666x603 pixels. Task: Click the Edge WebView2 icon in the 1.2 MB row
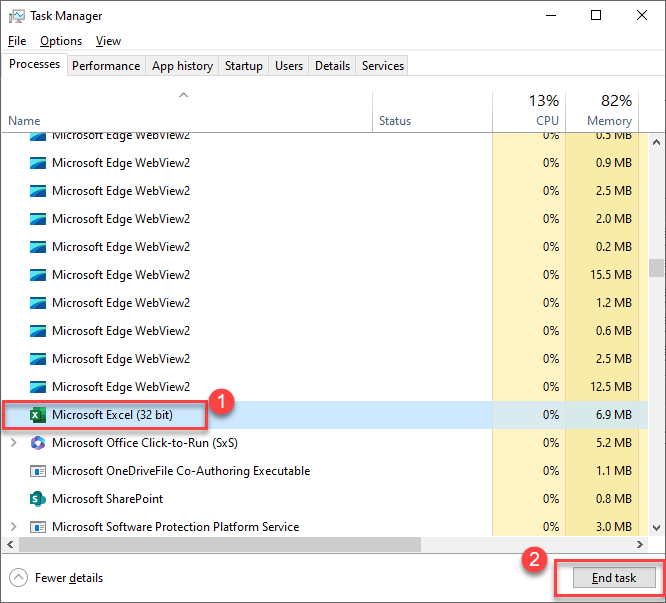38,303
